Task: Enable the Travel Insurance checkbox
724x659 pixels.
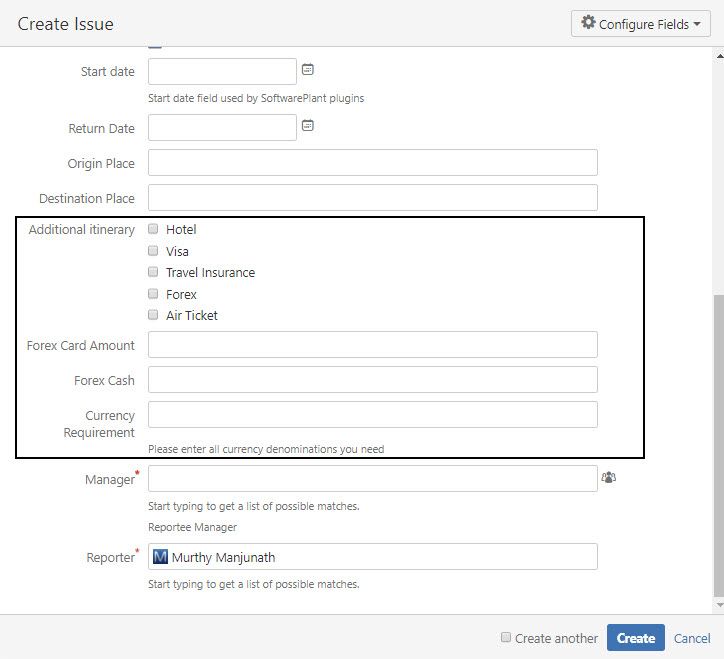Action: 153,272
